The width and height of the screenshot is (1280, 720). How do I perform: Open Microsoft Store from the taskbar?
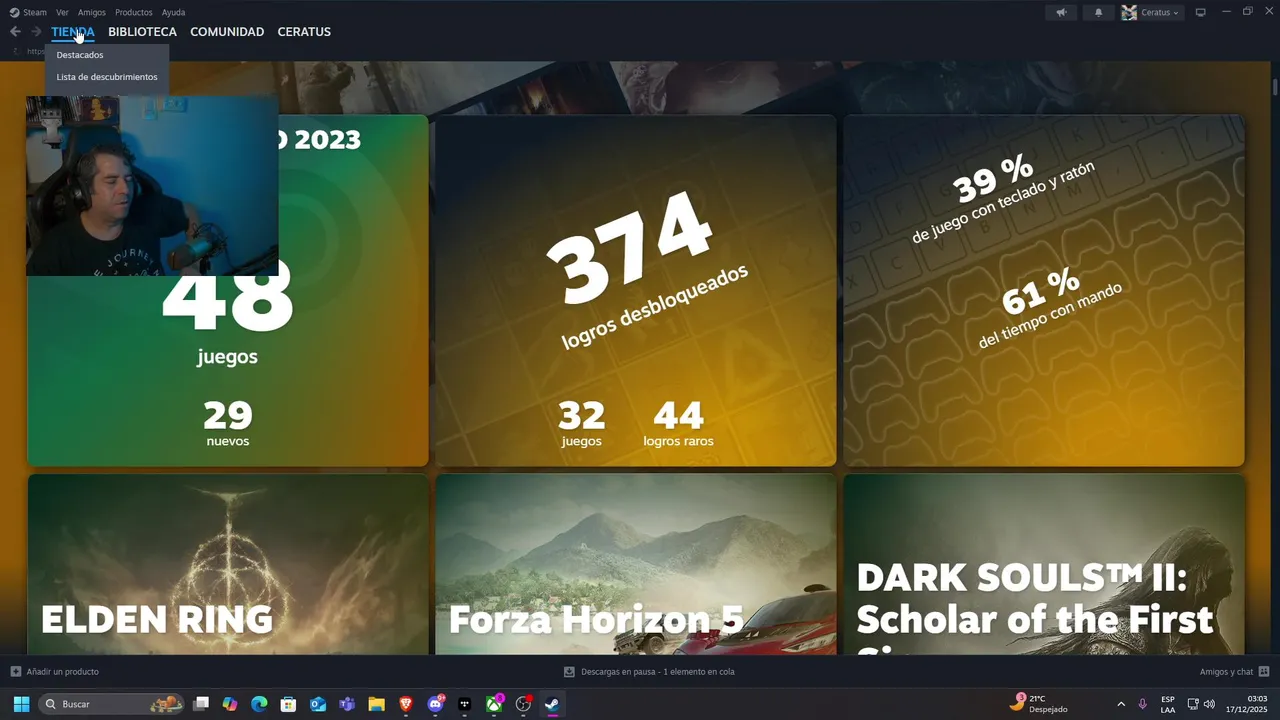tap(288, 704)
